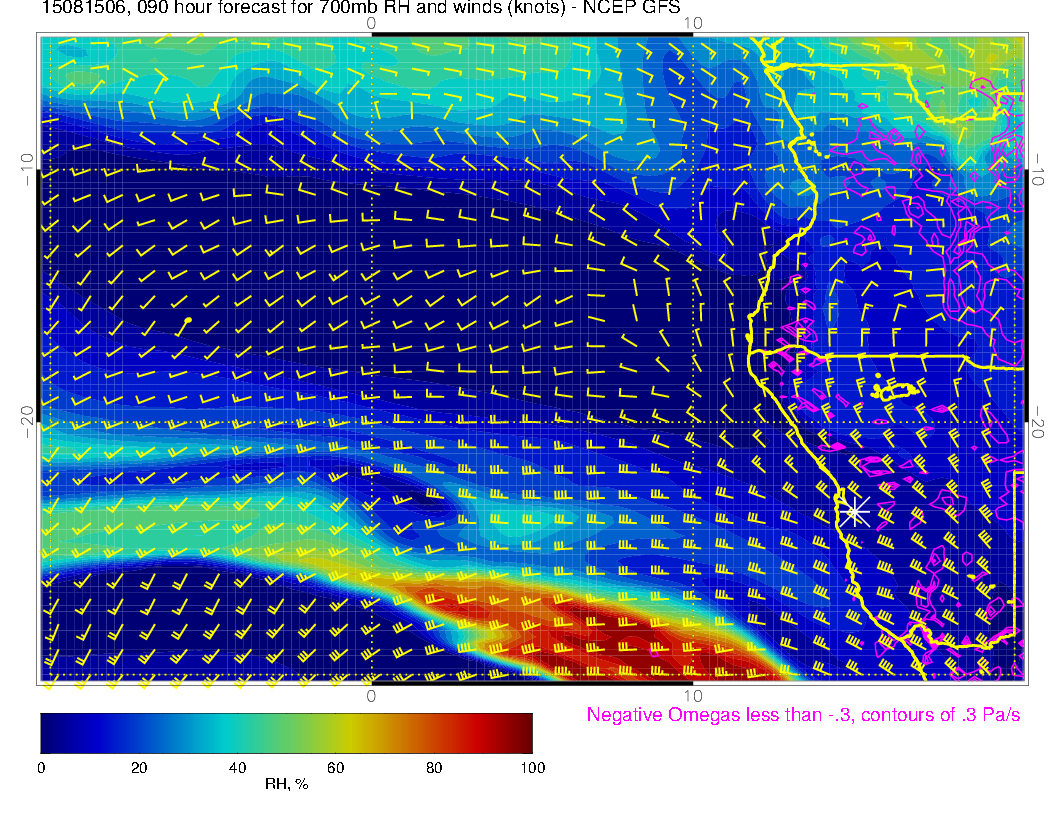1056x816 pixels.
Task: Click the latitude label -10 on the left axis
Action: pos(27,169)
